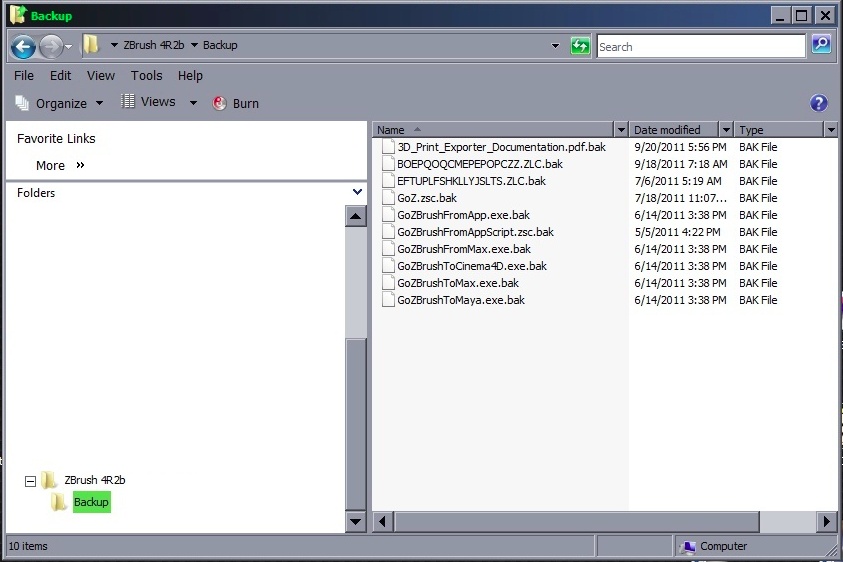Select 3D_Print_Exporter_Documentation.pdf.bak file

click(x=501, y=147)
